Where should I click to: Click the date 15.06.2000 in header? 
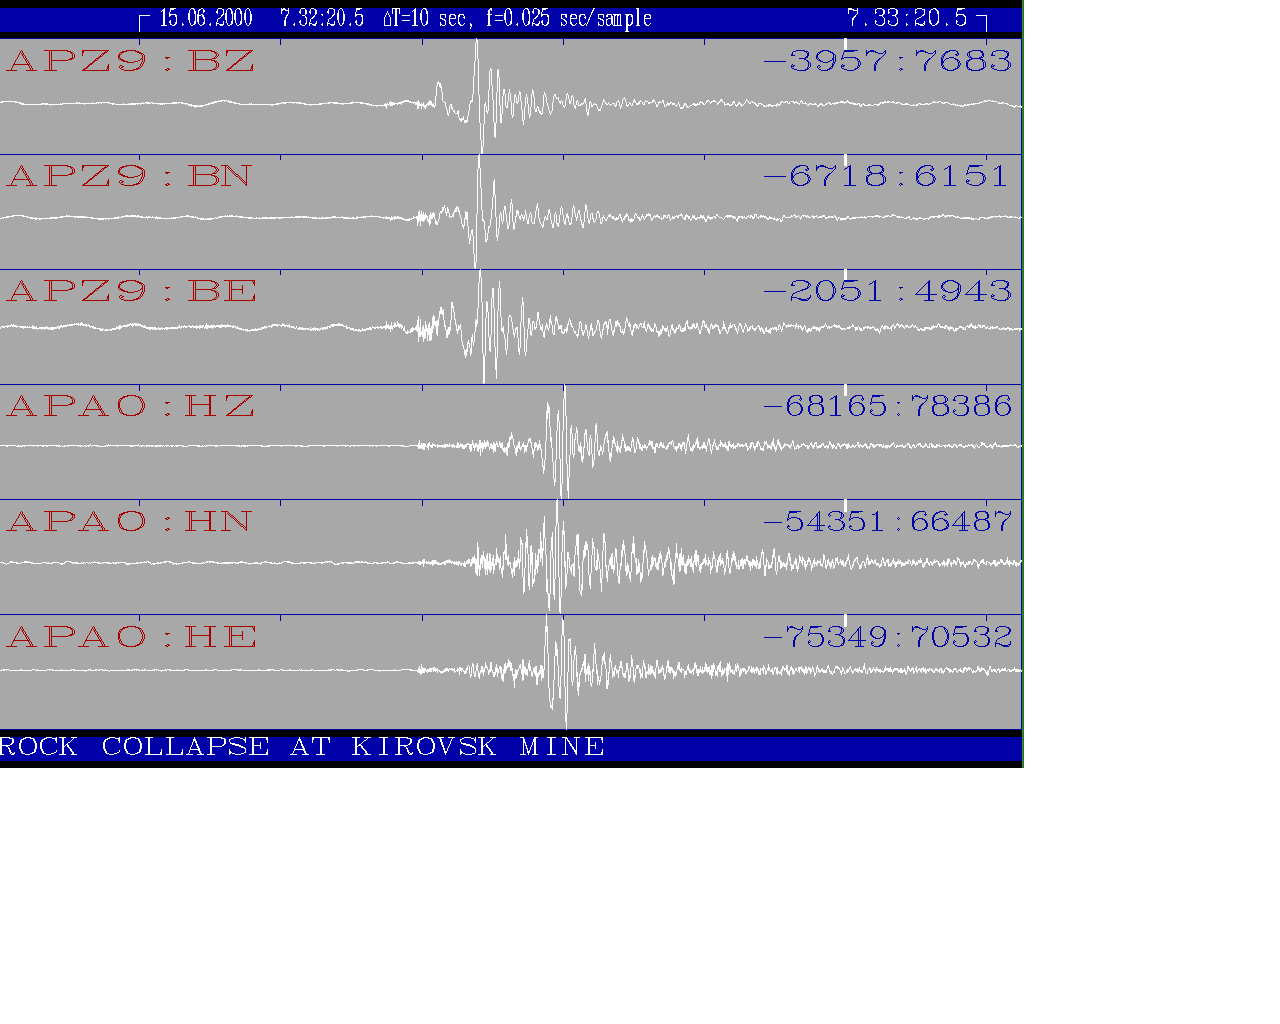point(206,18)
